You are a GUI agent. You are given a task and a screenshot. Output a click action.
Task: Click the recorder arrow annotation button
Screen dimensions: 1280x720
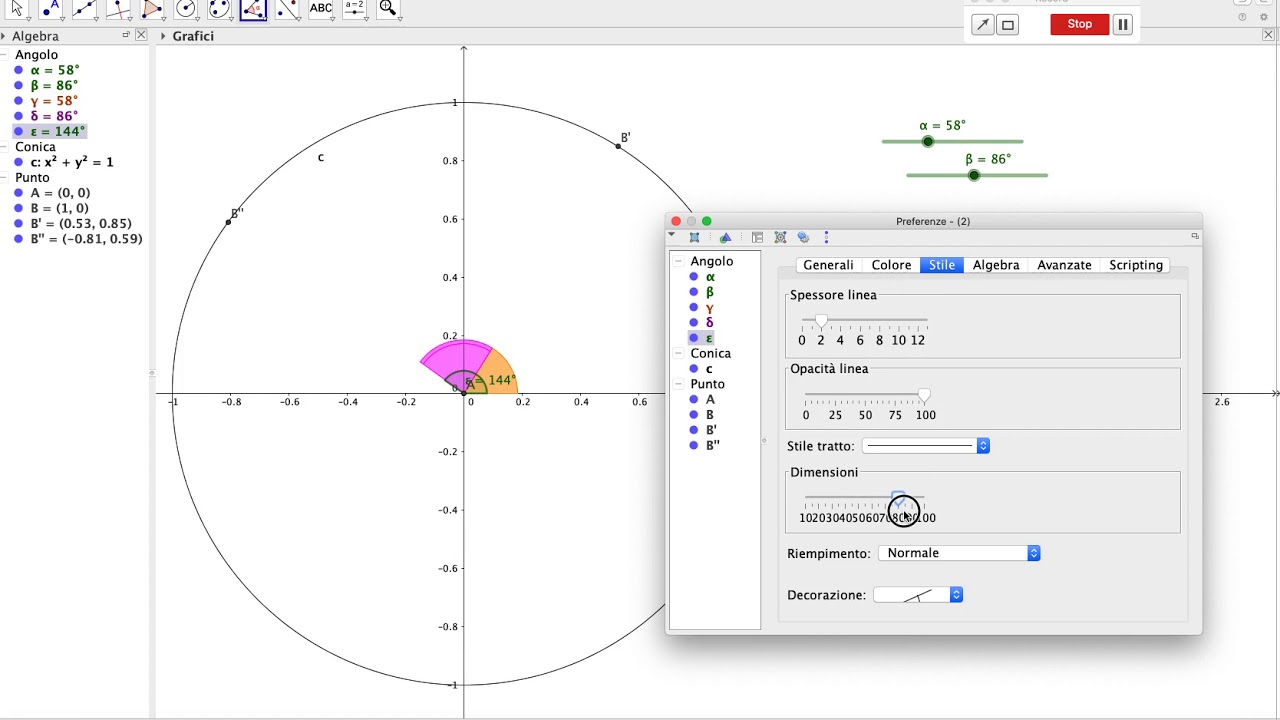click(x=983, y=25)
